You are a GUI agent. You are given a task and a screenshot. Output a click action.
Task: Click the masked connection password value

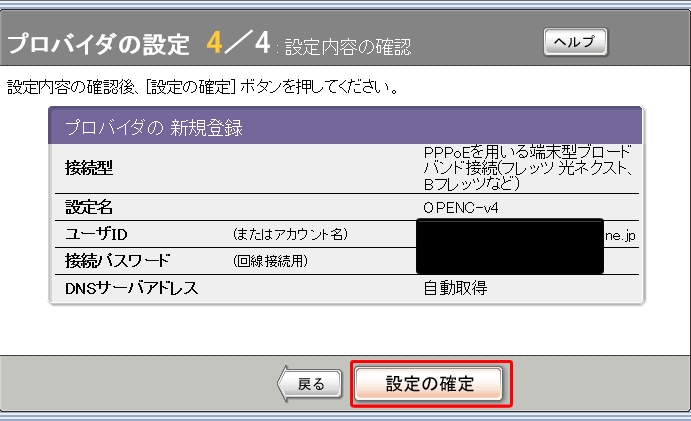510,259
